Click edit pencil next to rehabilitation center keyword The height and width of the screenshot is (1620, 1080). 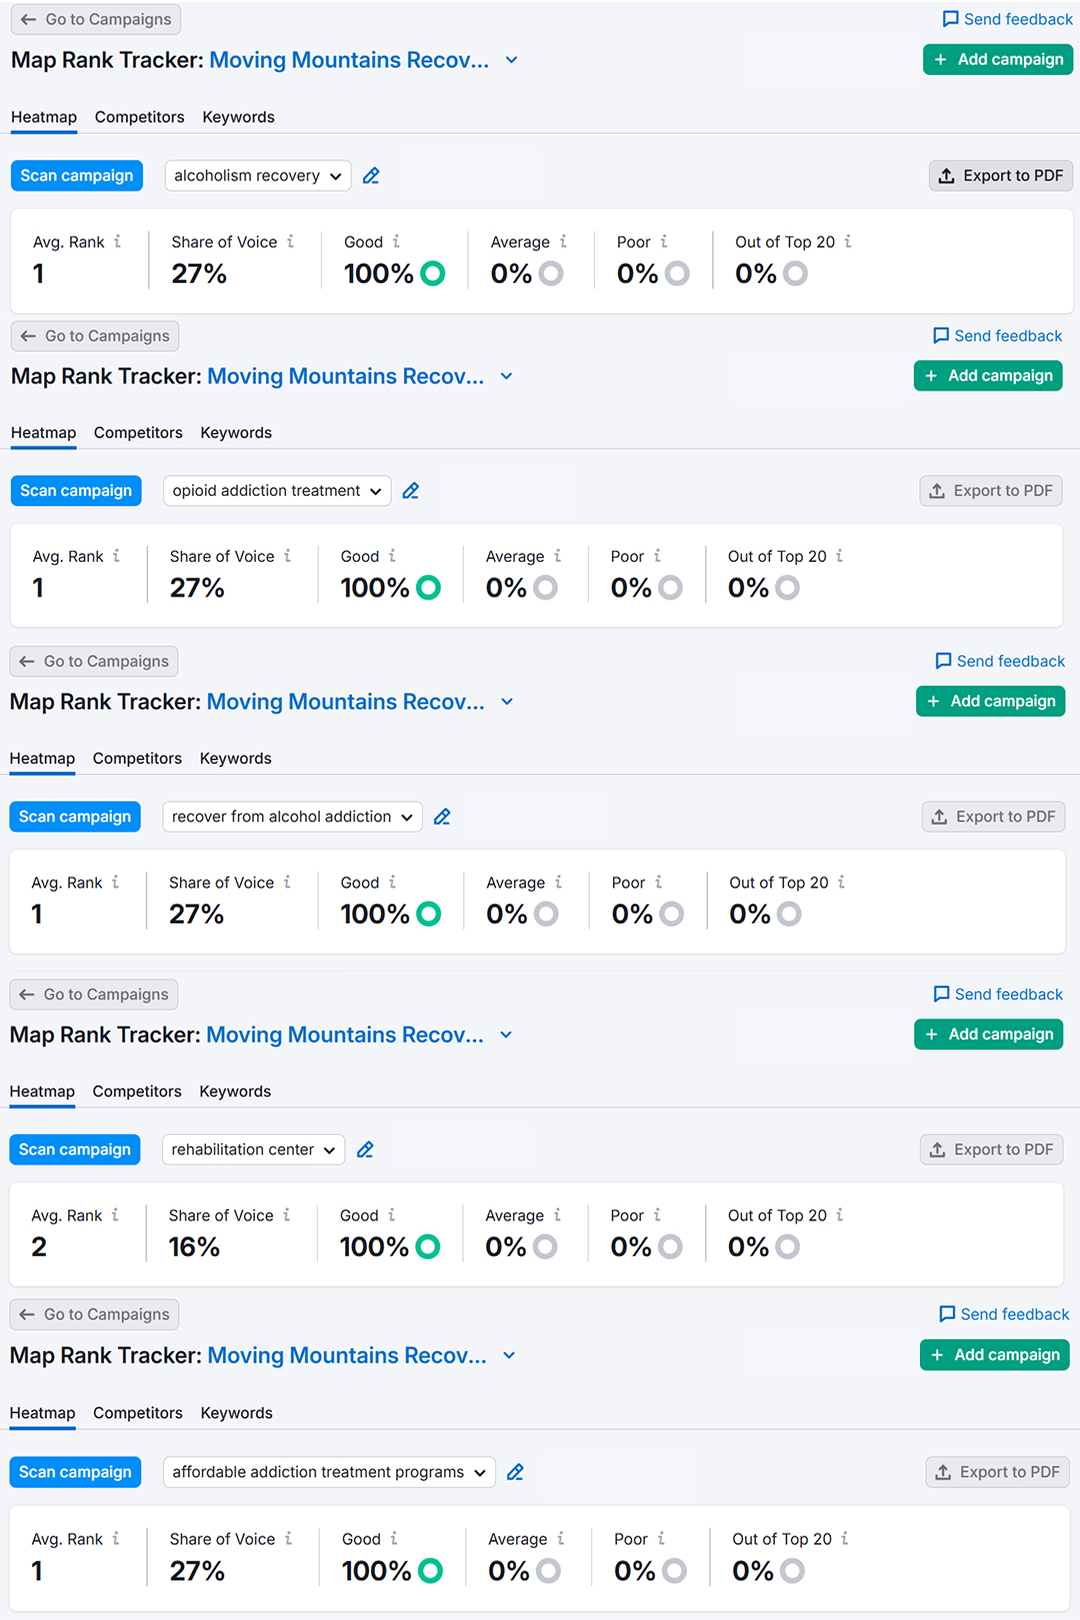point(365,1150)
